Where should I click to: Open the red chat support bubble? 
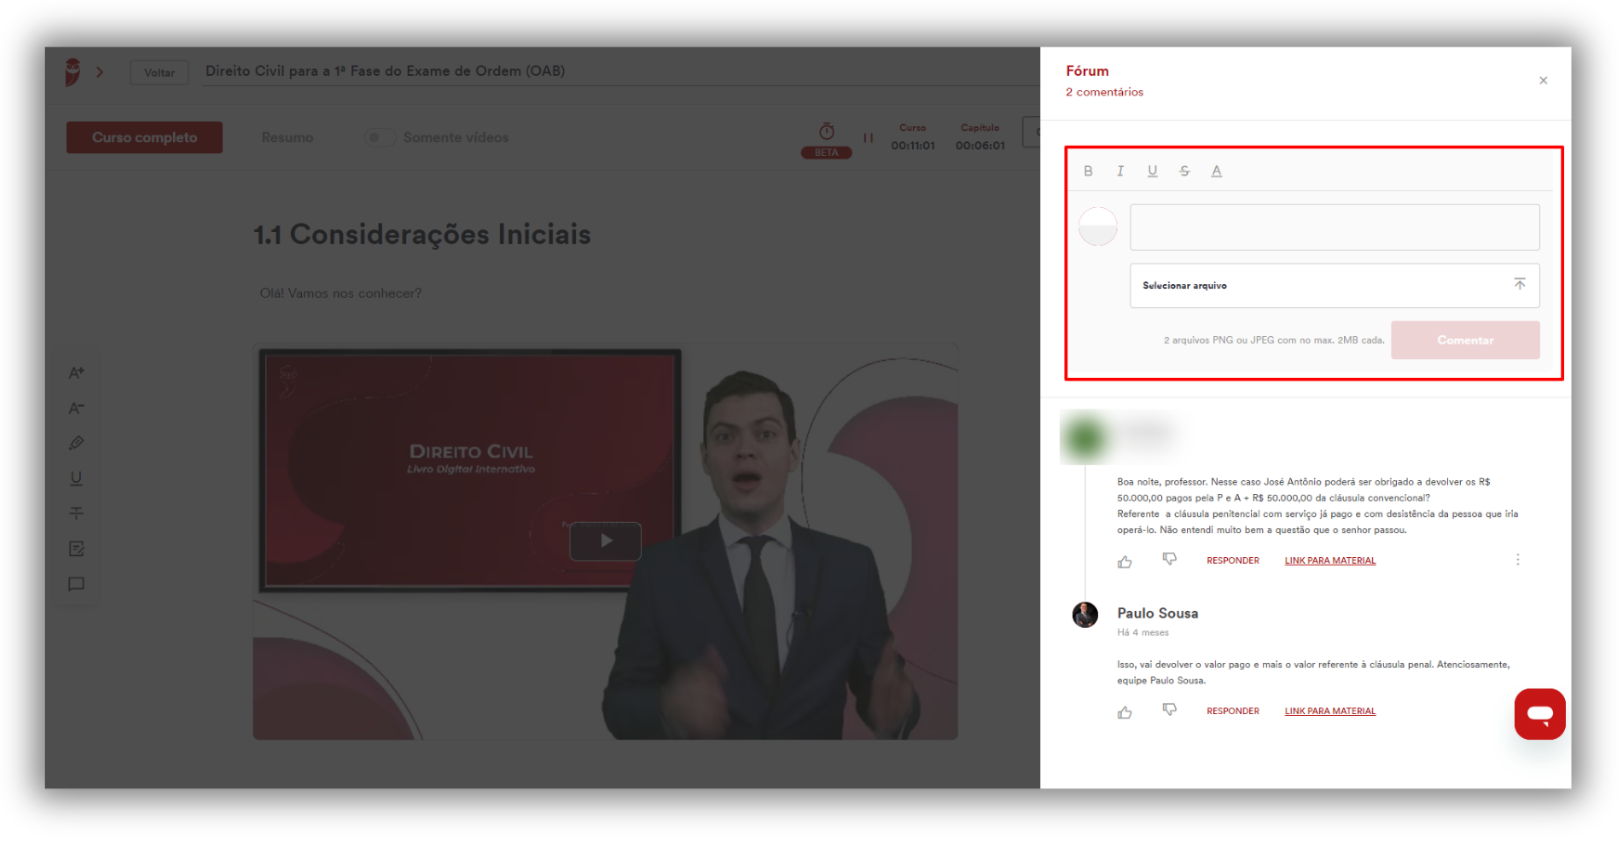[x=1539, y=714]
